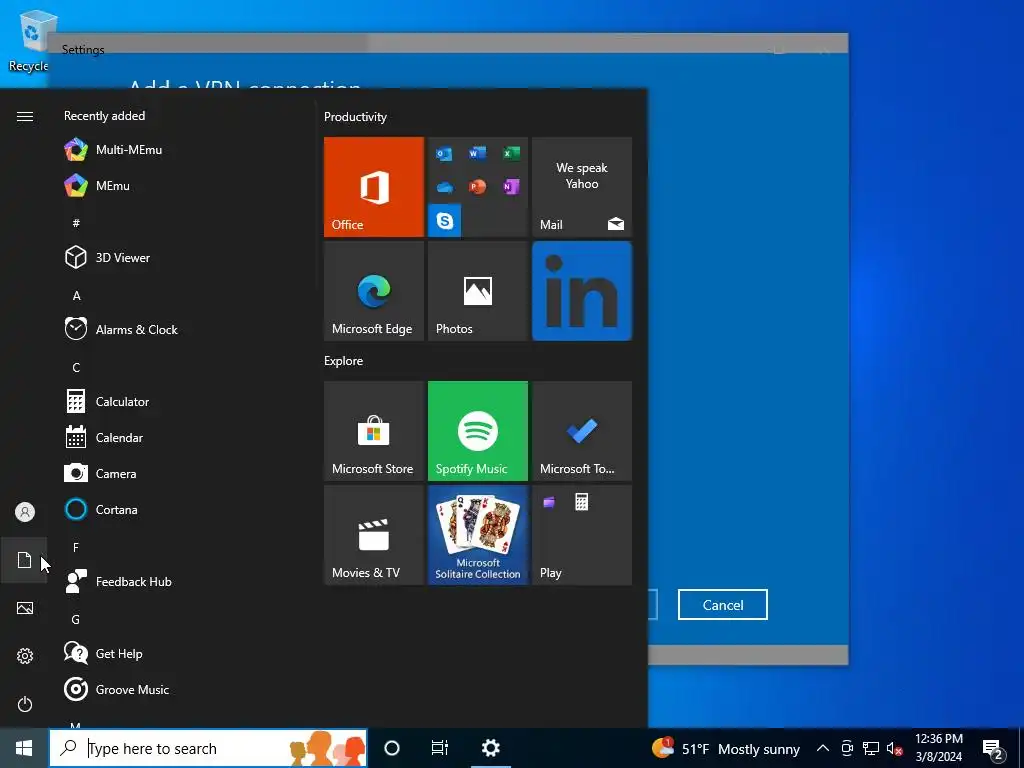Open the Play folder tile
Screen dimensions: 1024x768
[582, 535]
